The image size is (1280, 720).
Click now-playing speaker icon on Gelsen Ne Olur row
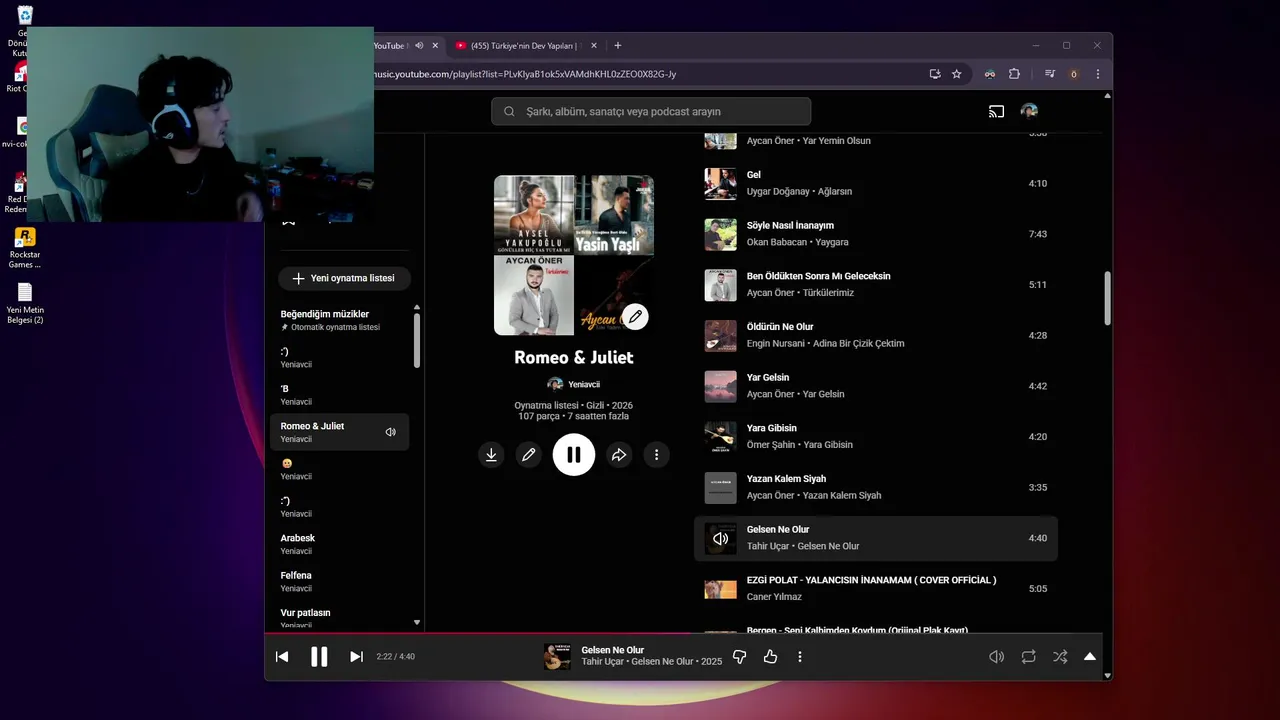[x=720, y=538]
